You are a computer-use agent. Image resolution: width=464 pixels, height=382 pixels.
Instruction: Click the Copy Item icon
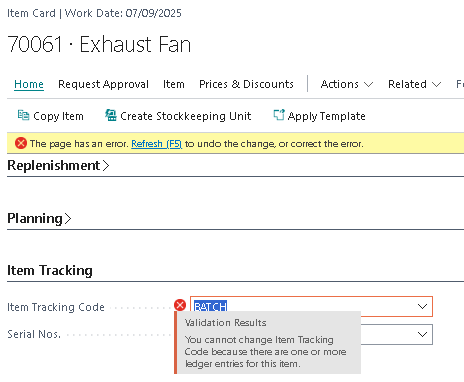23,115
